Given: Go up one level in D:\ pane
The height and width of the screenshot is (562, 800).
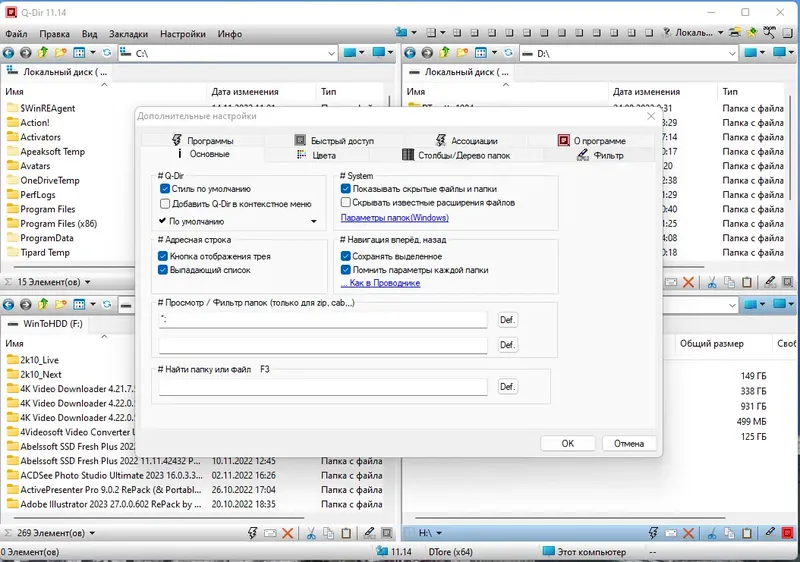Looking at the screenshot, I should (x=444, y=53).
